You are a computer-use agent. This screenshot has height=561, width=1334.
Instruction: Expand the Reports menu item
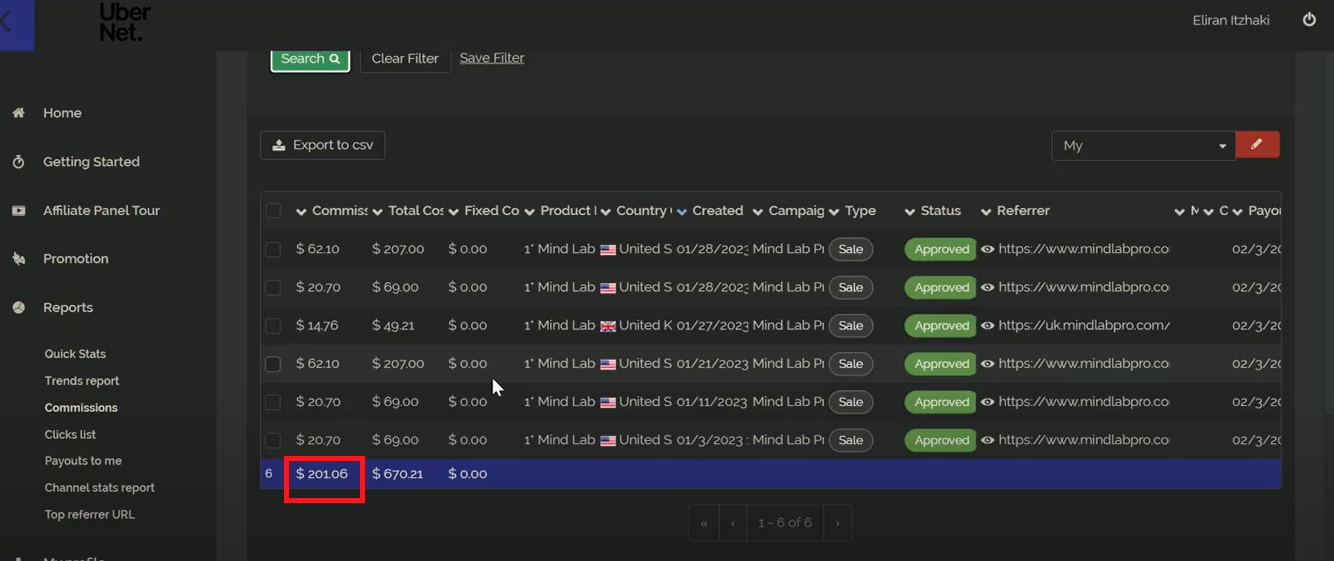coord(68,308)
